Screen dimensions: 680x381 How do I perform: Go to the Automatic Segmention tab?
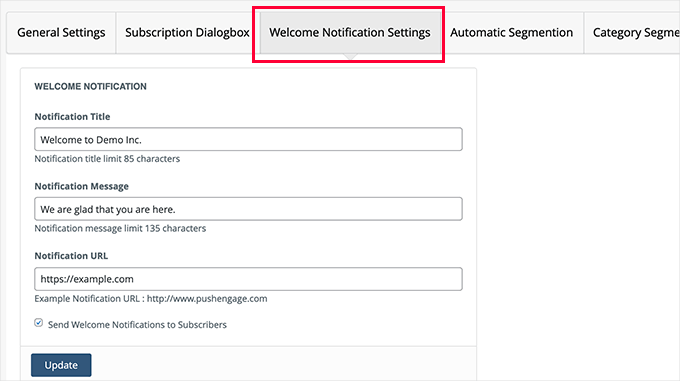click(511, 33)
